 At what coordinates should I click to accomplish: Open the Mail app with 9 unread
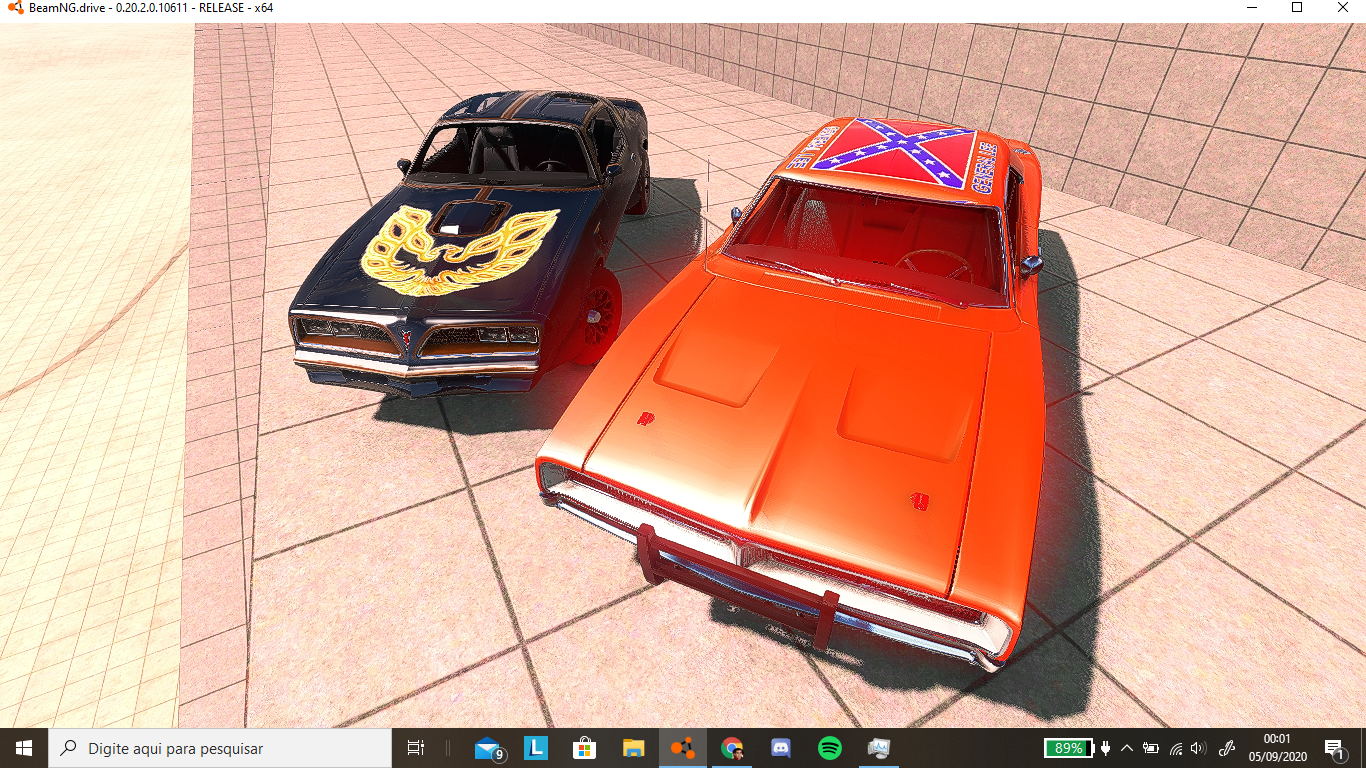(x=488, y=747)
